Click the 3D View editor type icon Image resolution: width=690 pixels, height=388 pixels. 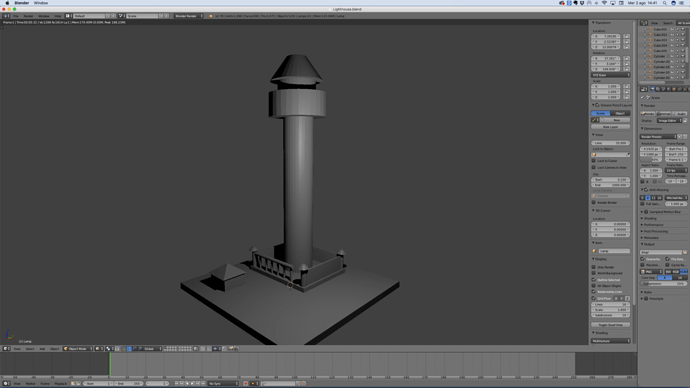click(6, 349)
